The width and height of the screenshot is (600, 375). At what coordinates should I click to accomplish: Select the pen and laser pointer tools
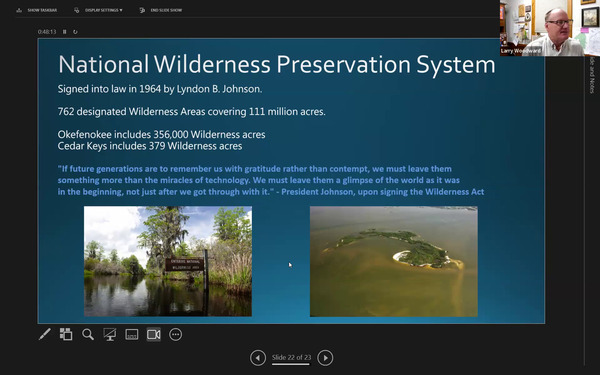pos(44,334)
